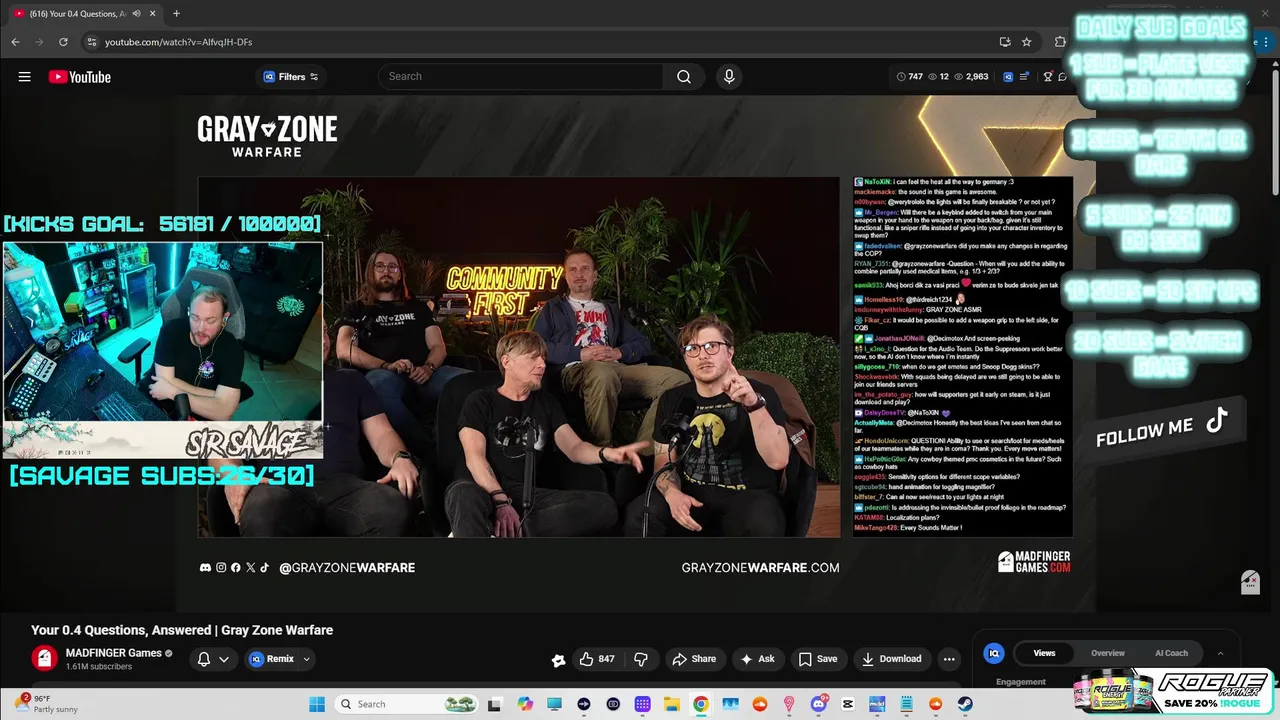Switch to the AI Coach tab

click(x=1171, y=653)
